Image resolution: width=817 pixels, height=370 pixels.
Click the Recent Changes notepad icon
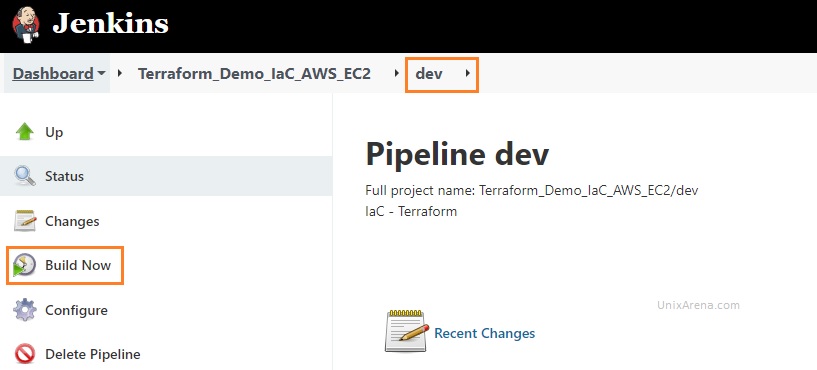tap(407, 331)
